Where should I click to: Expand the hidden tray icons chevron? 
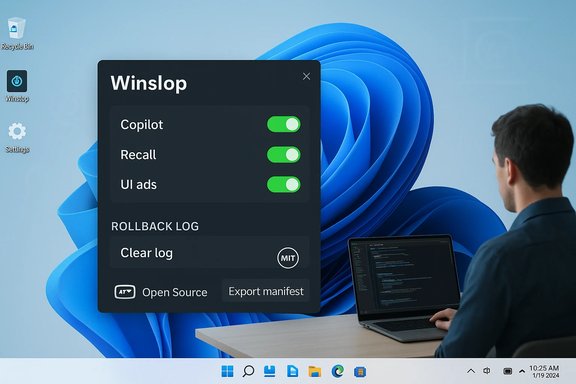(471, 371)
